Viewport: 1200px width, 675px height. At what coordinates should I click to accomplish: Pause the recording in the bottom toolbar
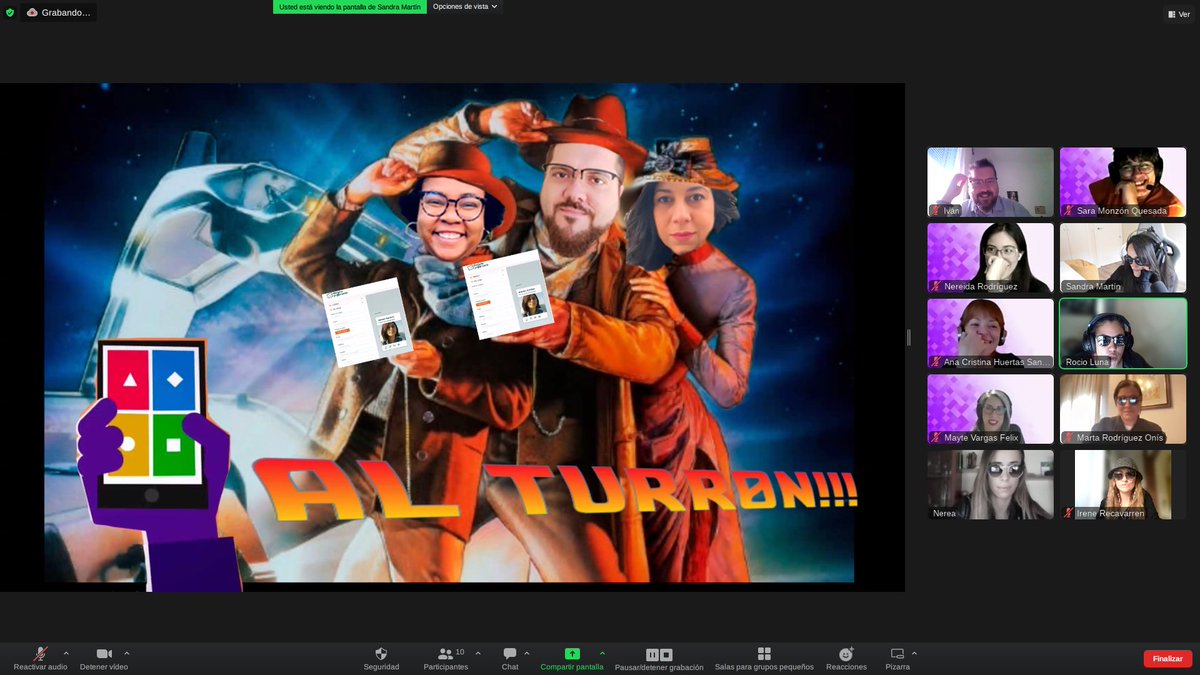(x=652, y=654)
